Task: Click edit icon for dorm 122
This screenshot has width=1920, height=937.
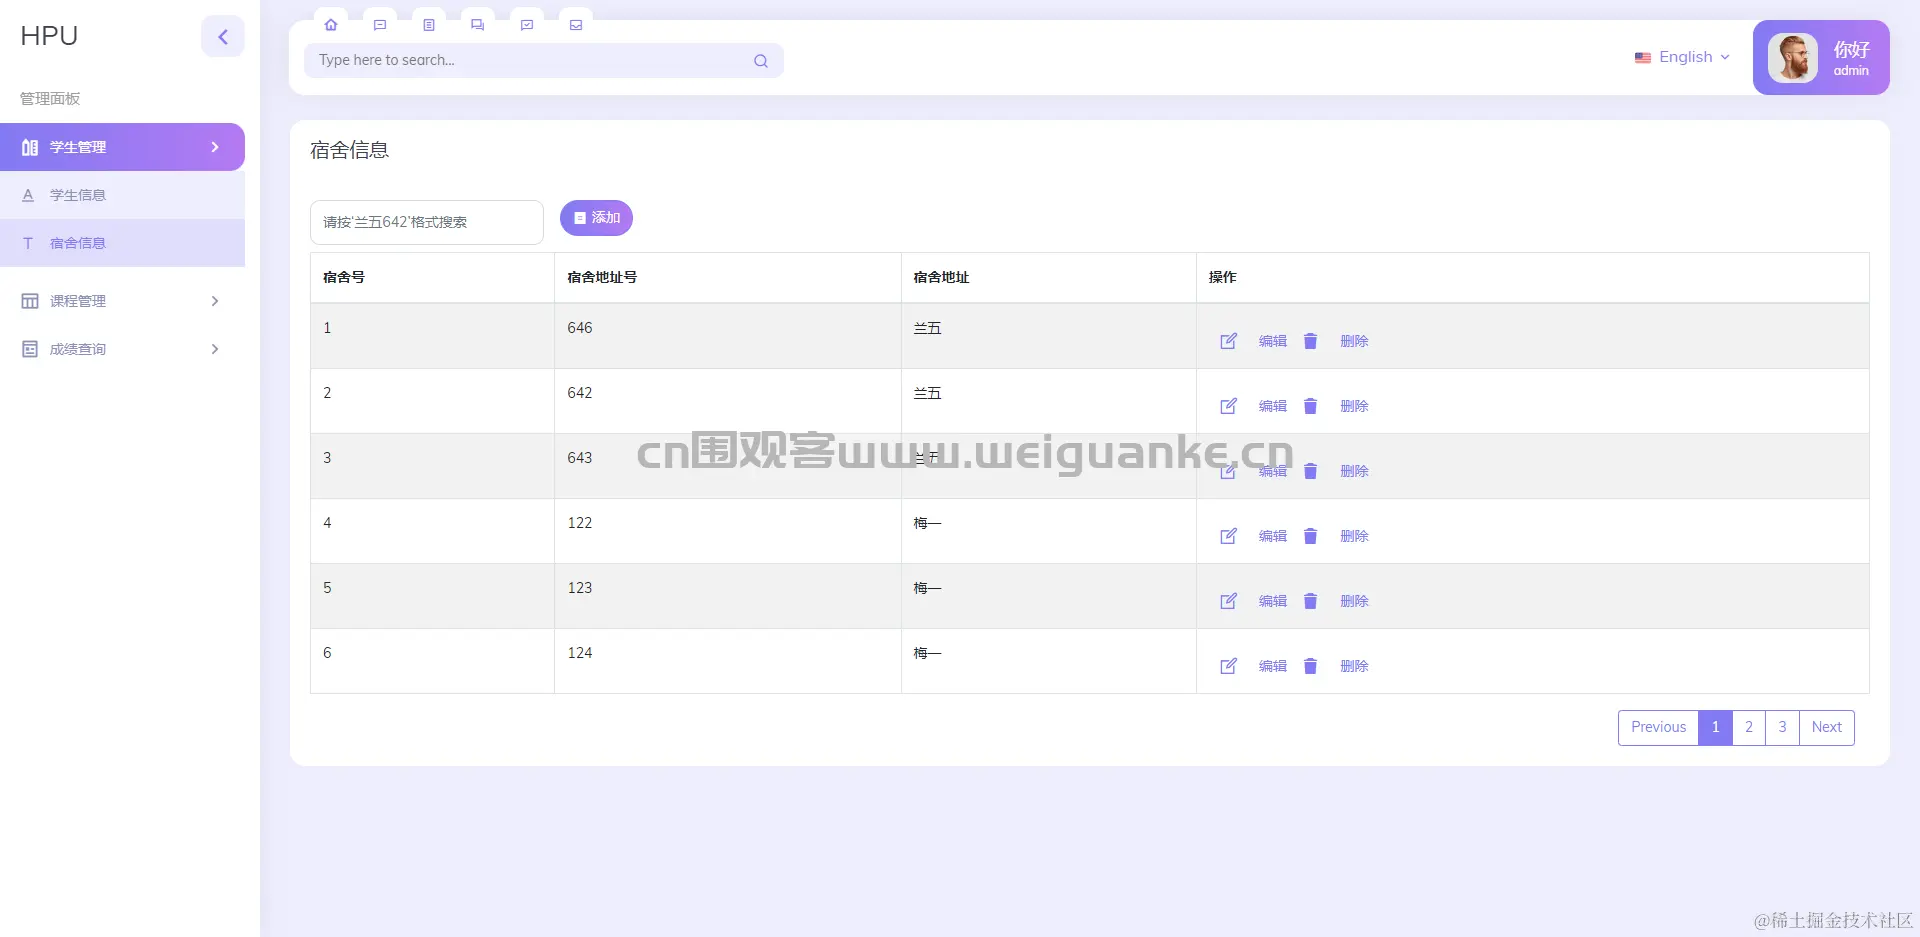Action: (1229, 536)
